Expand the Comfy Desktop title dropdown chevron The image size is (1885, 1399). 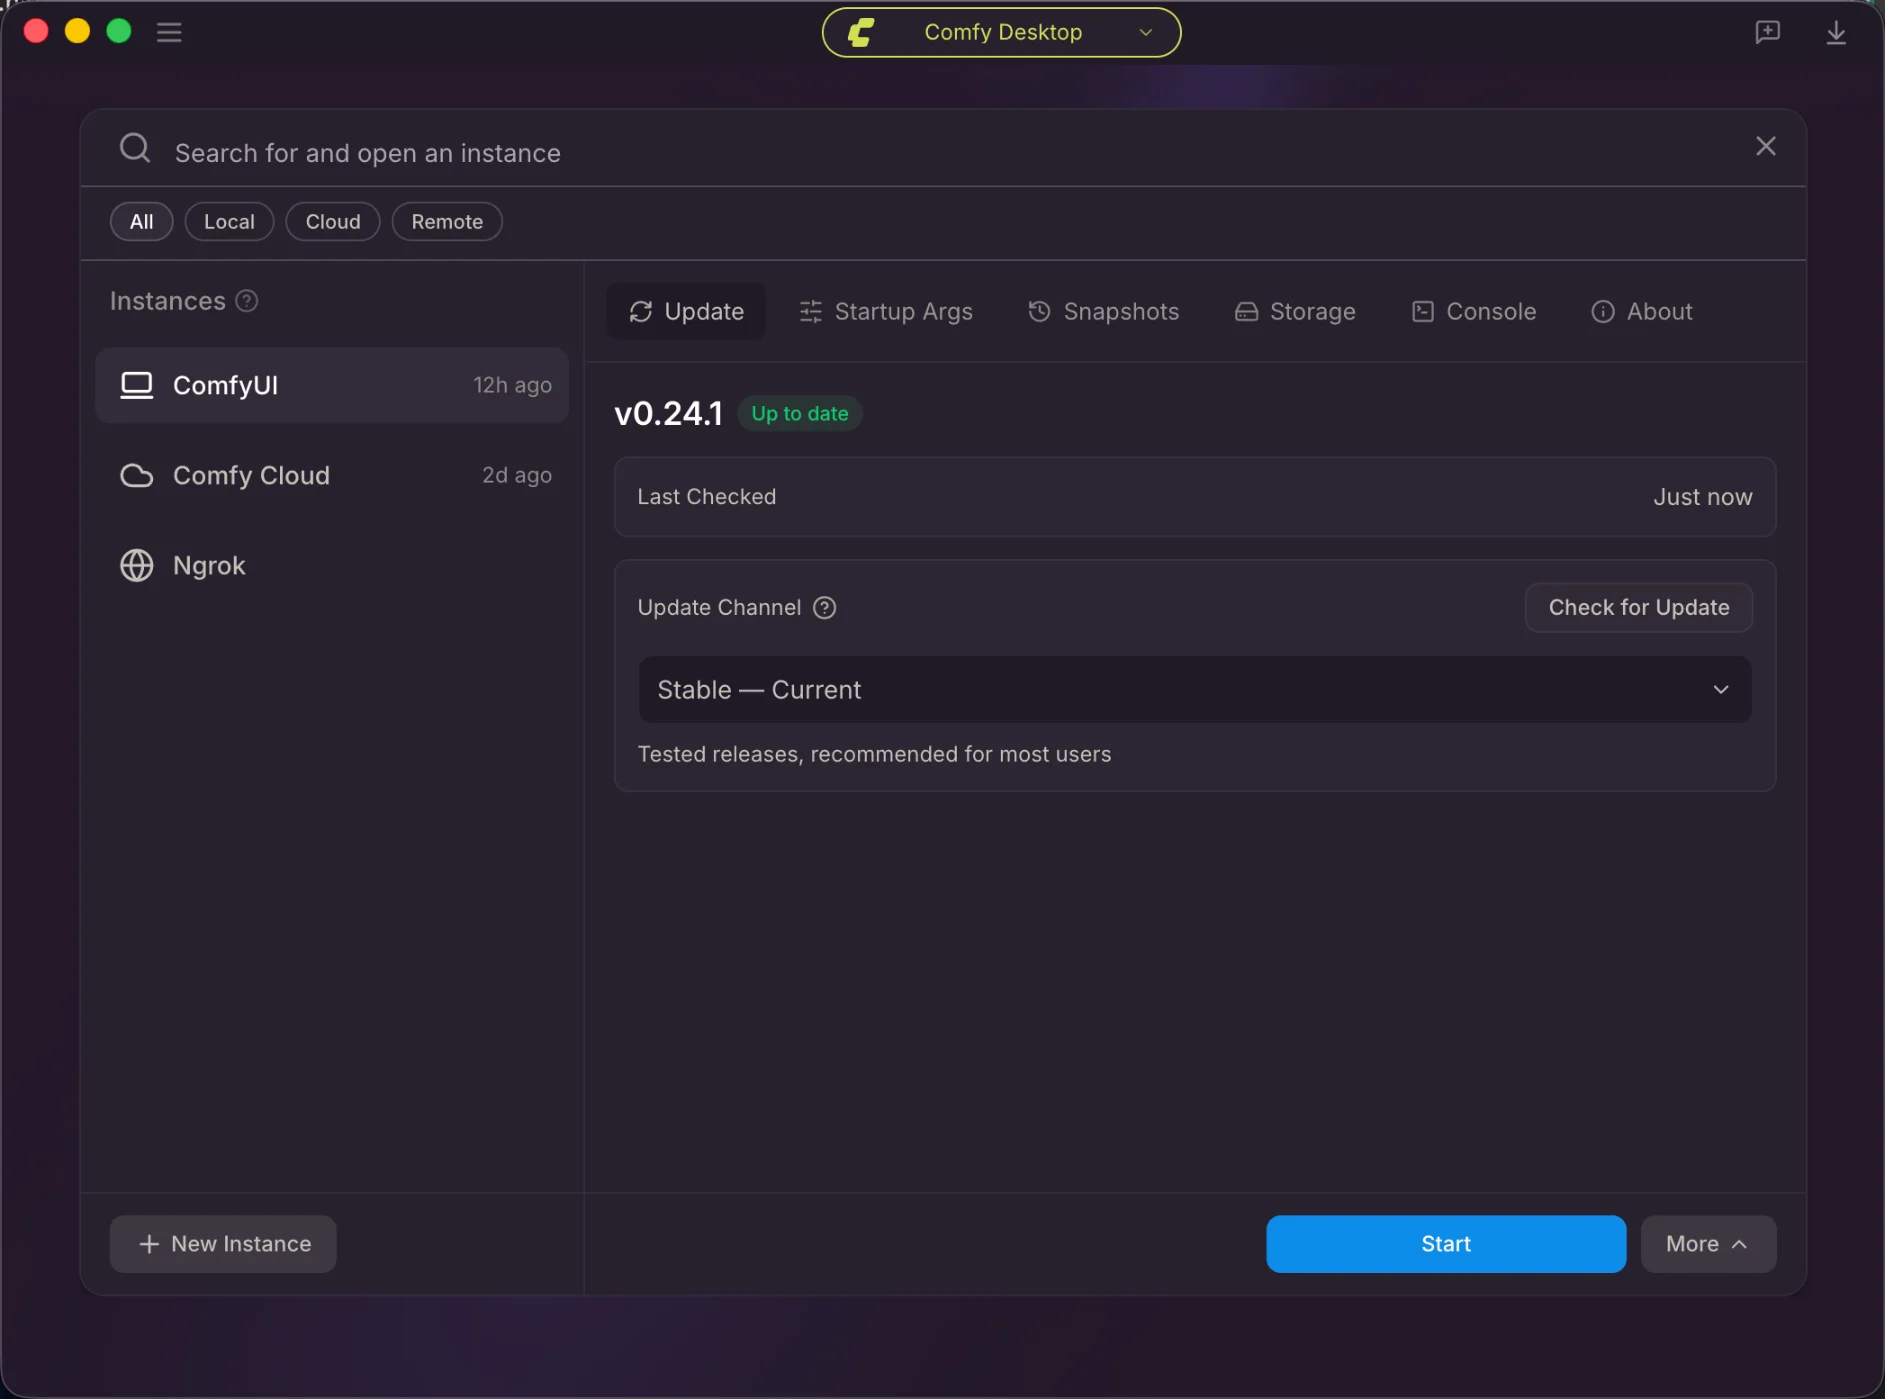pos(1146,32)
